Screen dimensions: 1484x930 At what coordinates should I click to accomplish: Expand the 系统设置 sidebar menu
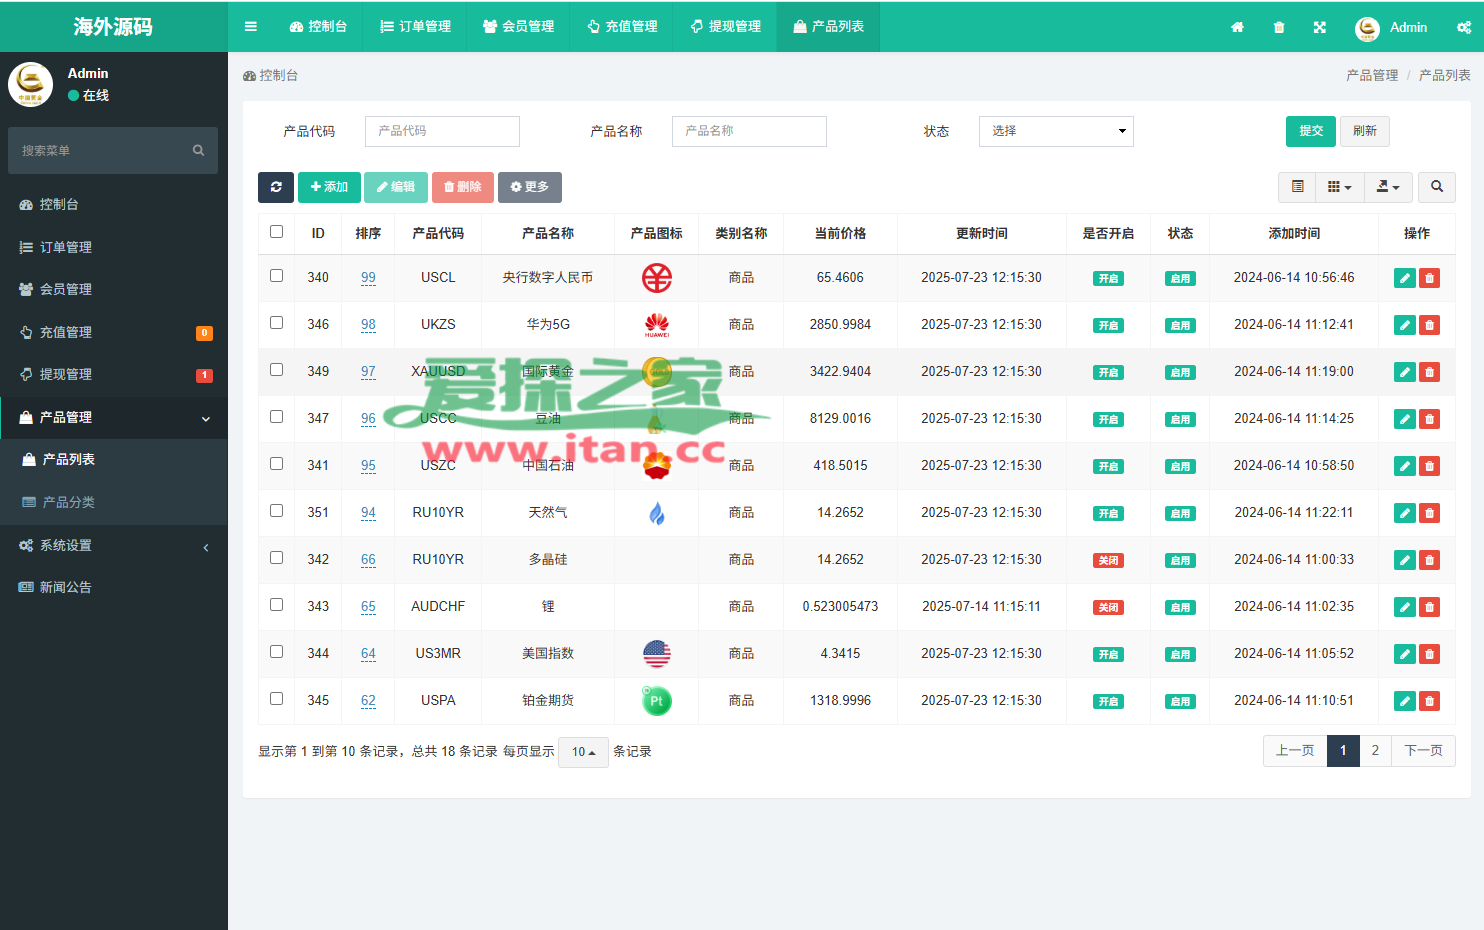(x=114, y=545)
